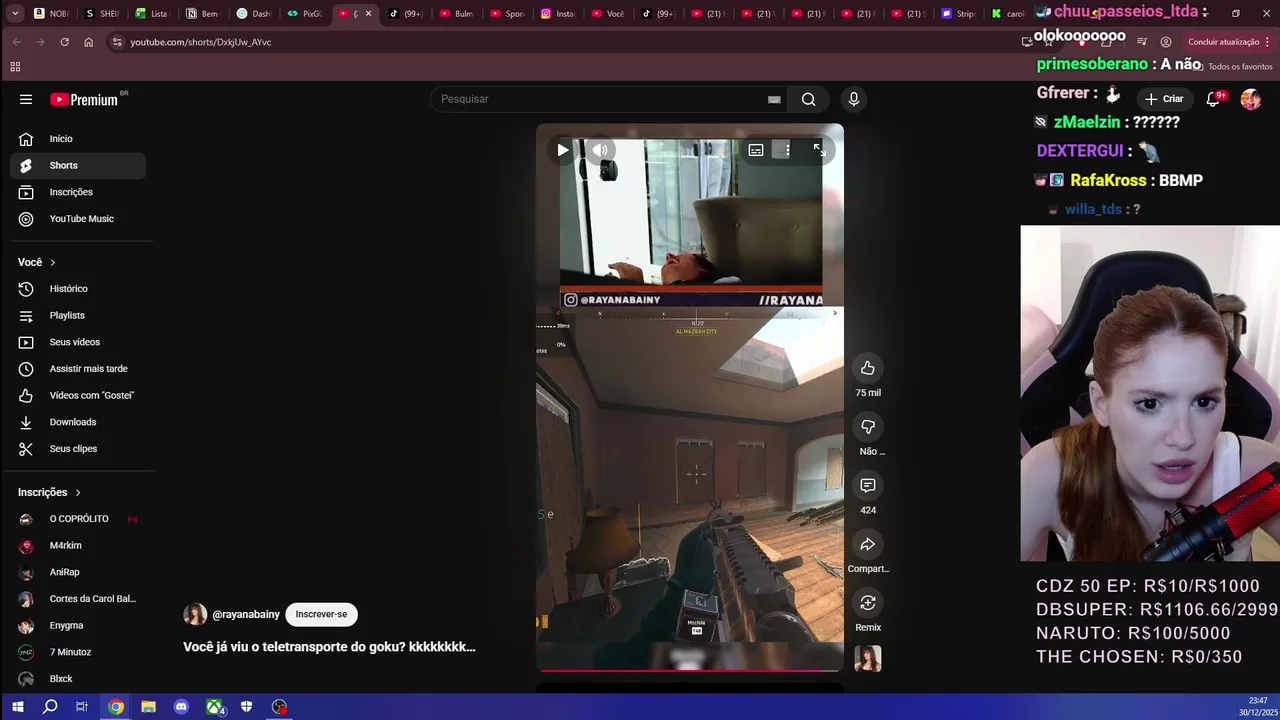Open the on-screen keyboard in search box

point(774,99)
